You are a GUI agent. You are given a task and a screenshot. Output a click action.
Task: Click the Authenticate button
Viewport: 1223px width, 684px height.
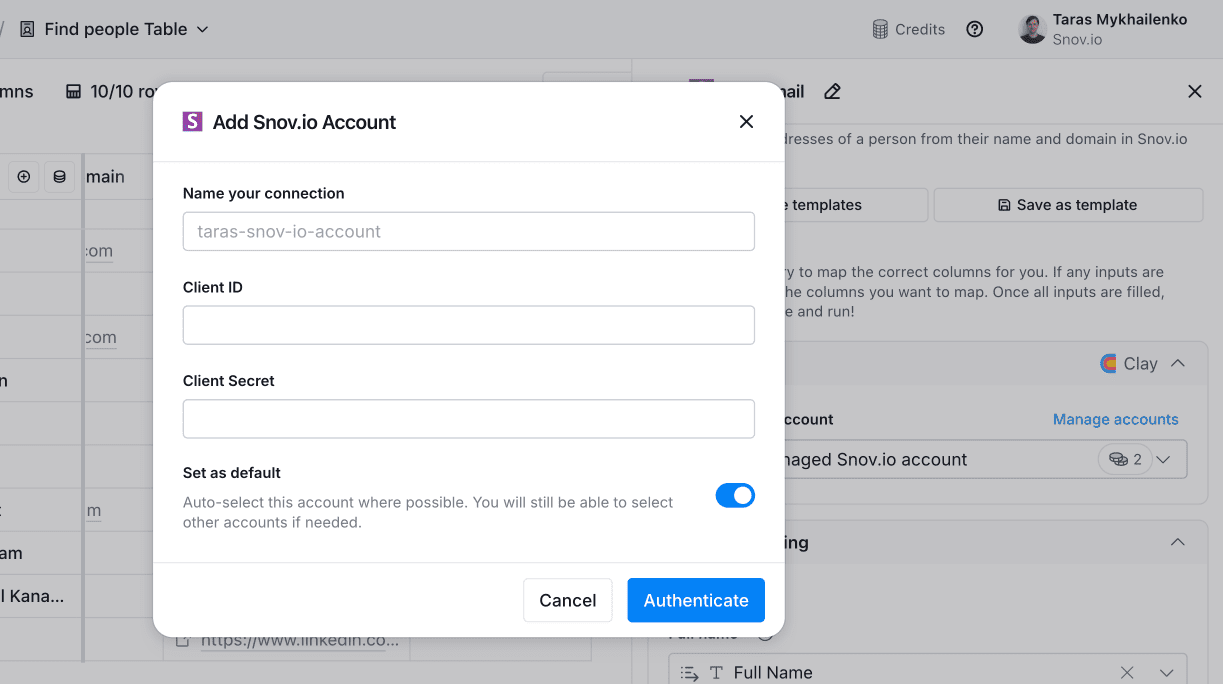pyautogui.click(x=696, y=600)
